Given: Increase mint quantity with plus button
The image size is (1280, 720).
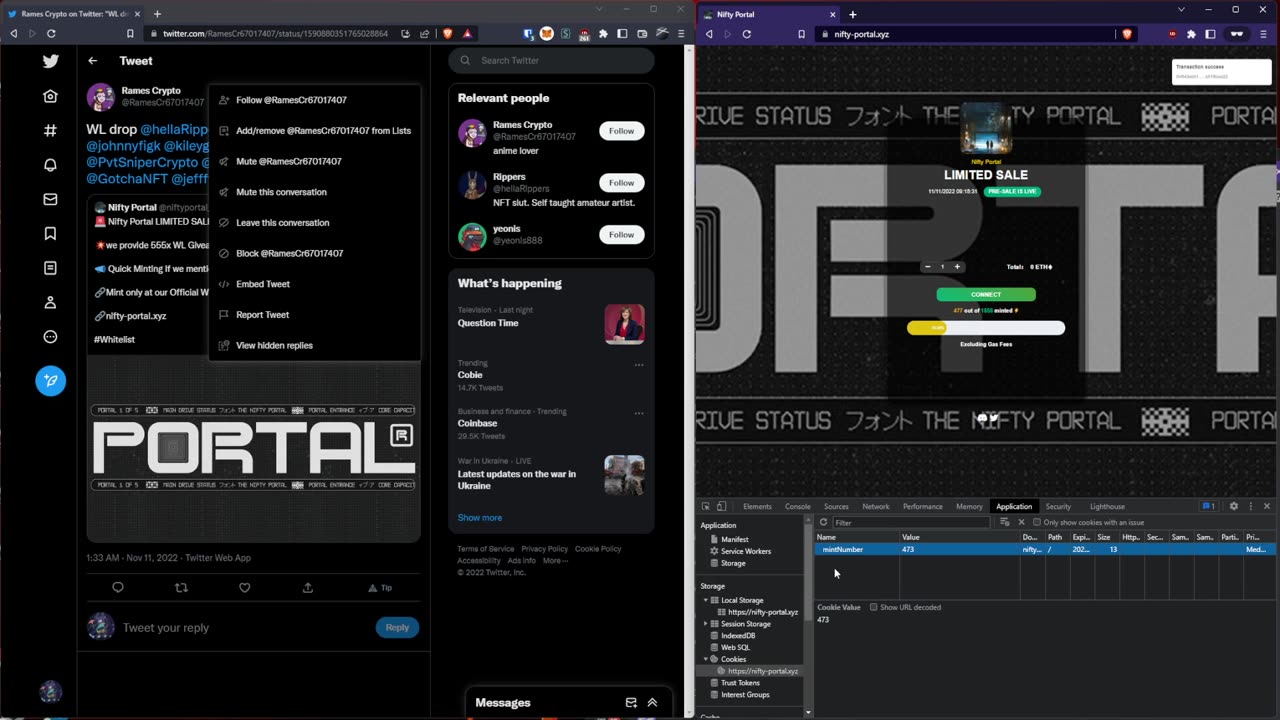Looking at the screenshot, I should (x=957, y=267).
